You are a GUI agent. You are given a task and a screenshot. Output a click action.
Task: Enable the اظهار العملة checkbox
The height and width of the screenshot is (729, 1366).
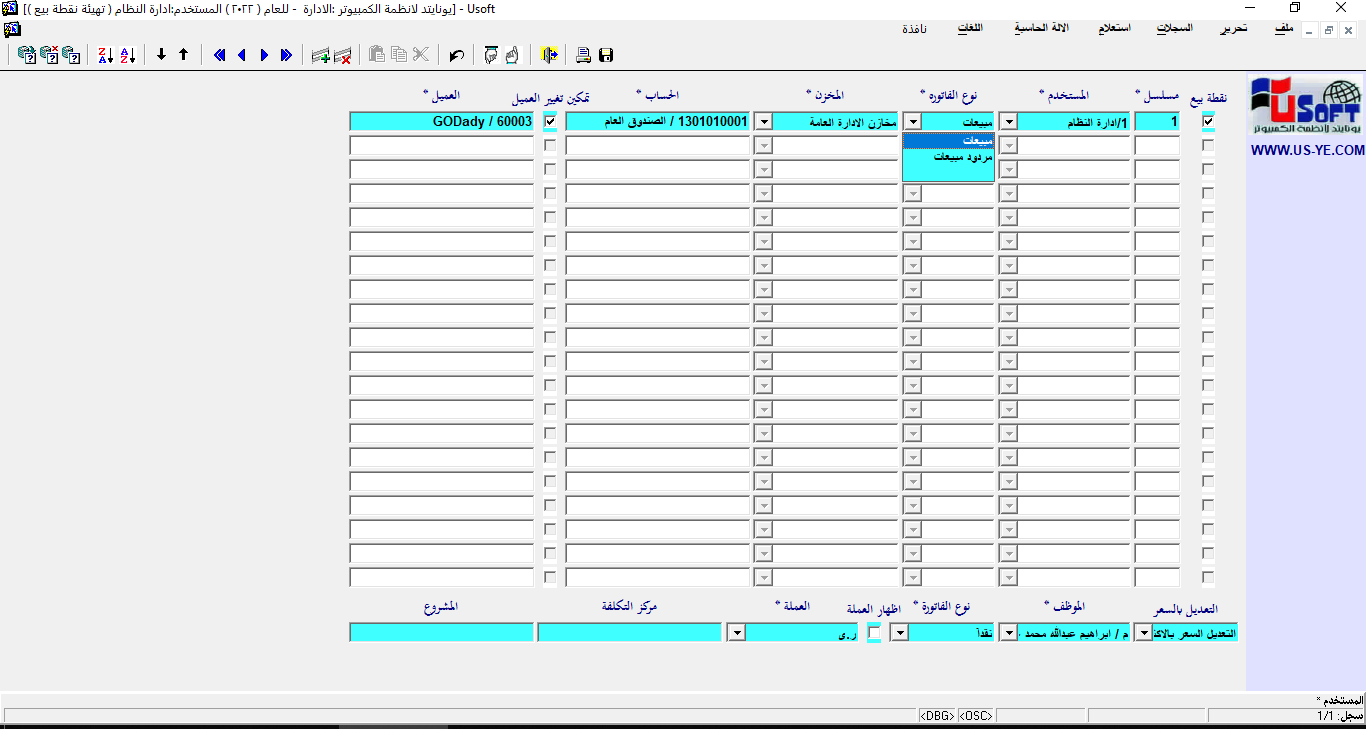tap(874, 632)
